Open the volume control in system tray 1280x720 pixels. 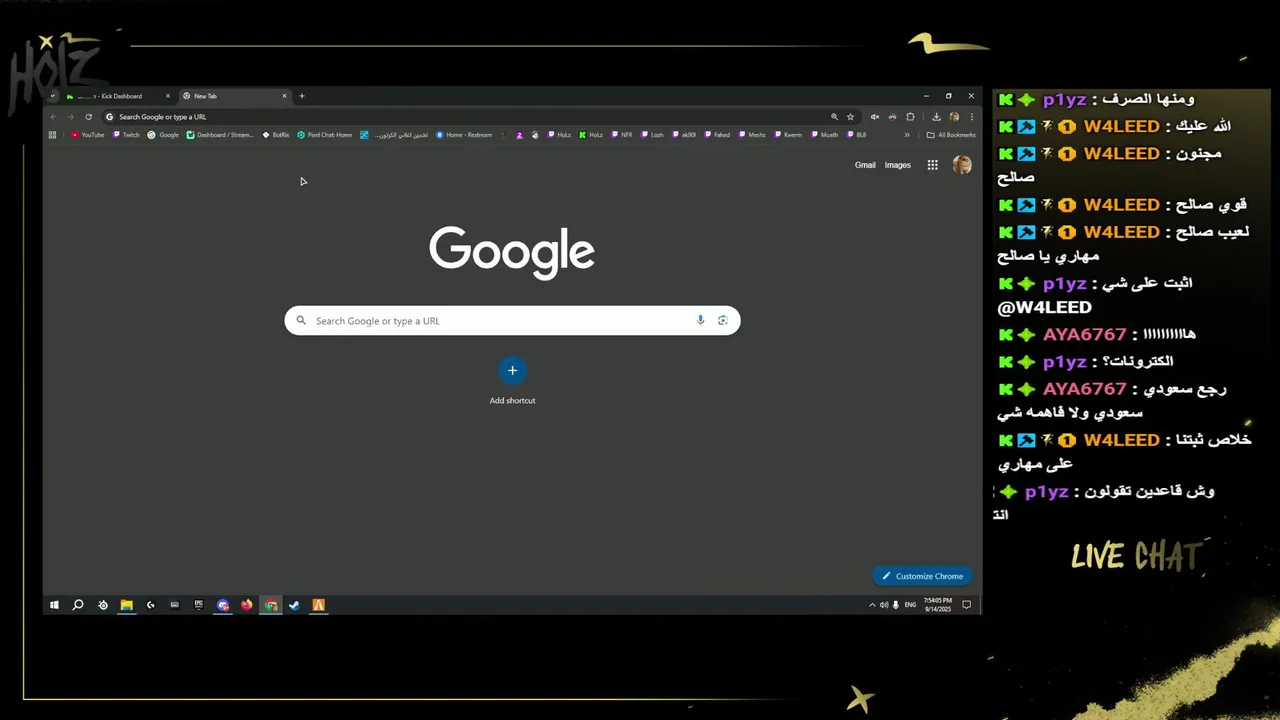(884, 605)
